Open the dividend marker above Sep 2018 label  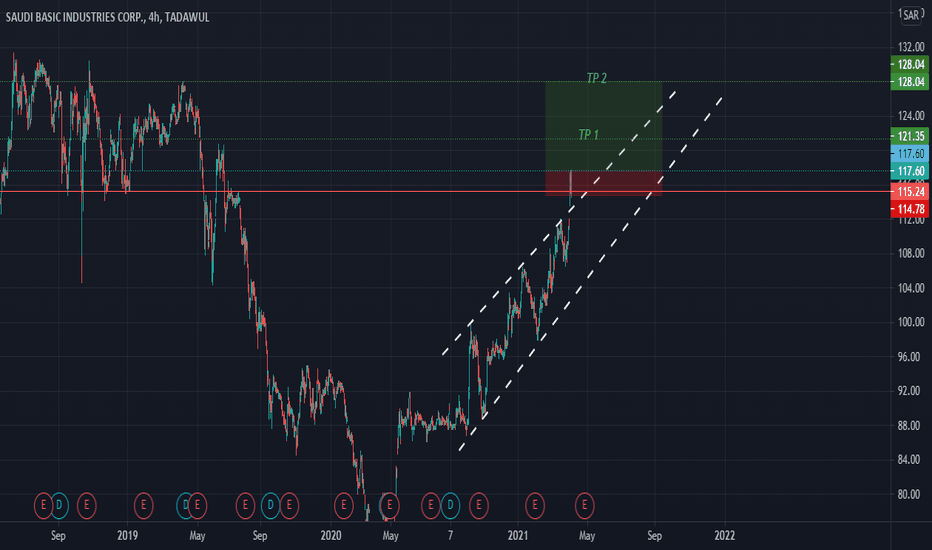pos(59,506)
